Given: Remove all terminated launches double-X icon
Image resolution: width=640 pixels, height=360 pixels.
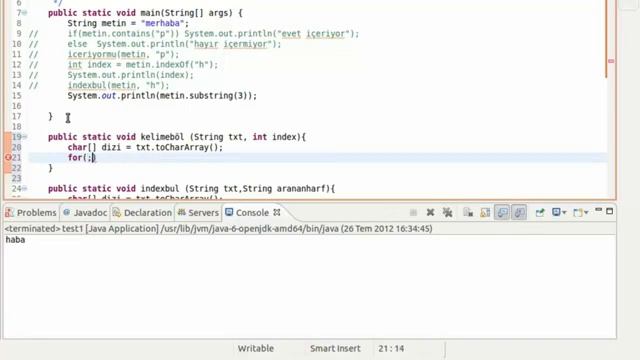Looking at the screenshot, I should tap(447, 212).
